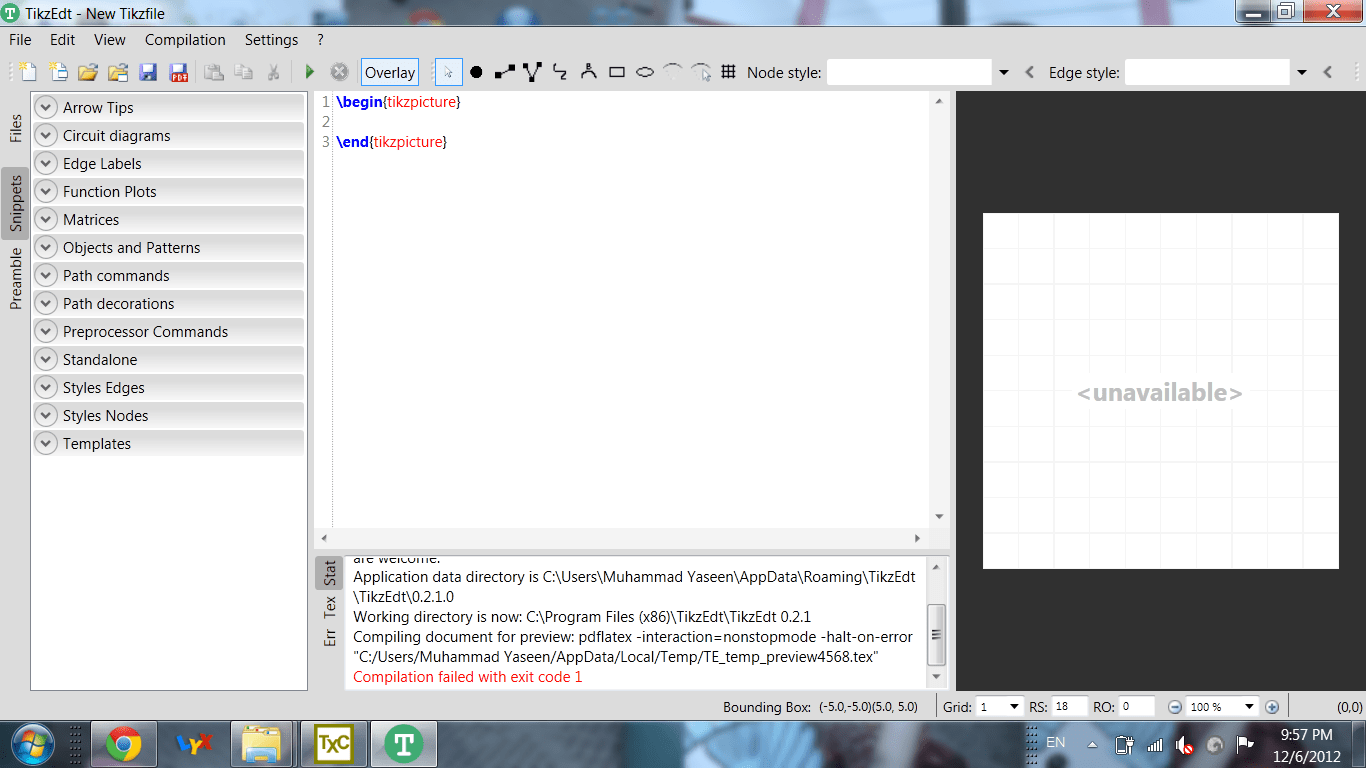Select the edge drawing tool
Image resolution: width=1366 pixels, height=768 pixels.
click(504, 71)
